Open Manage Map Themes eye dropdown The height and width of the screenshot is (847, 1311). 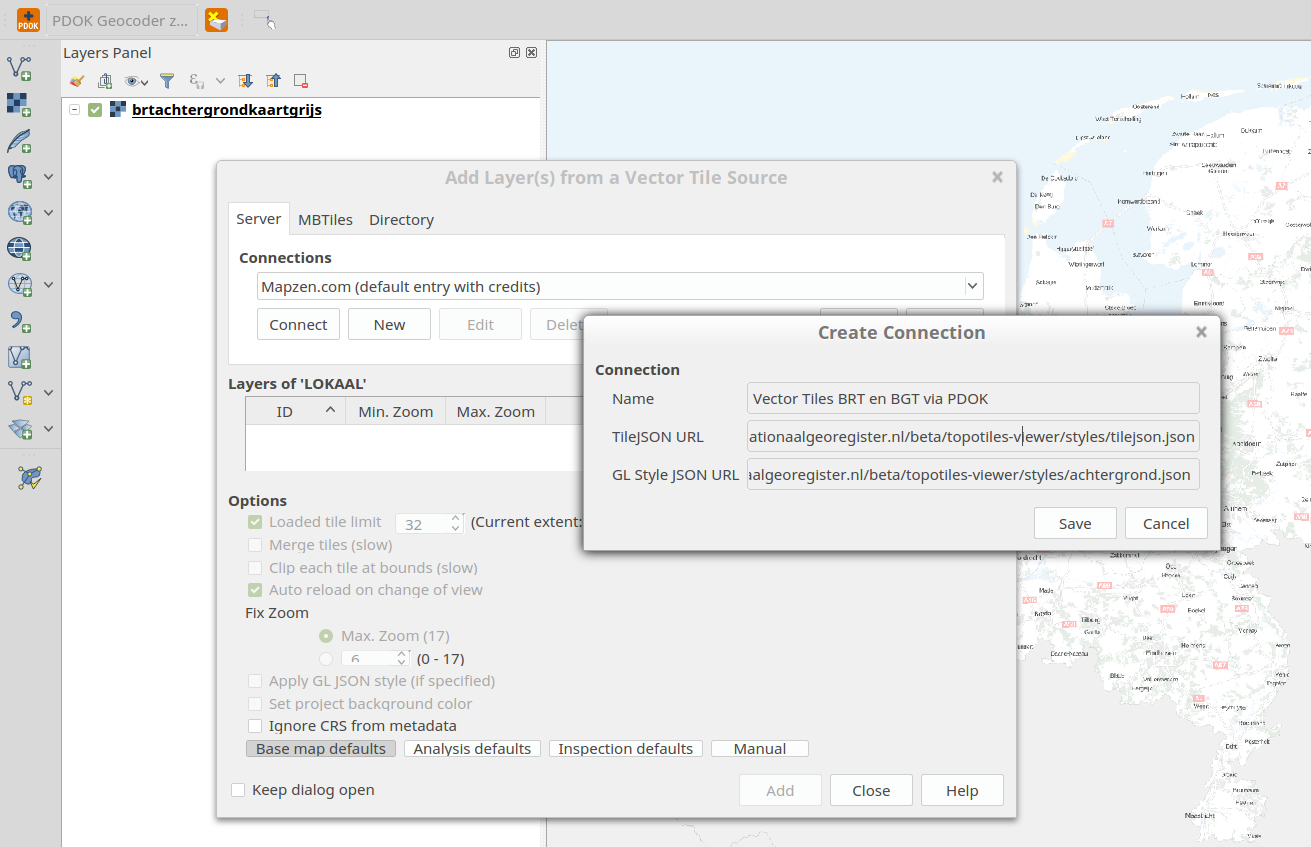point(136,81)
